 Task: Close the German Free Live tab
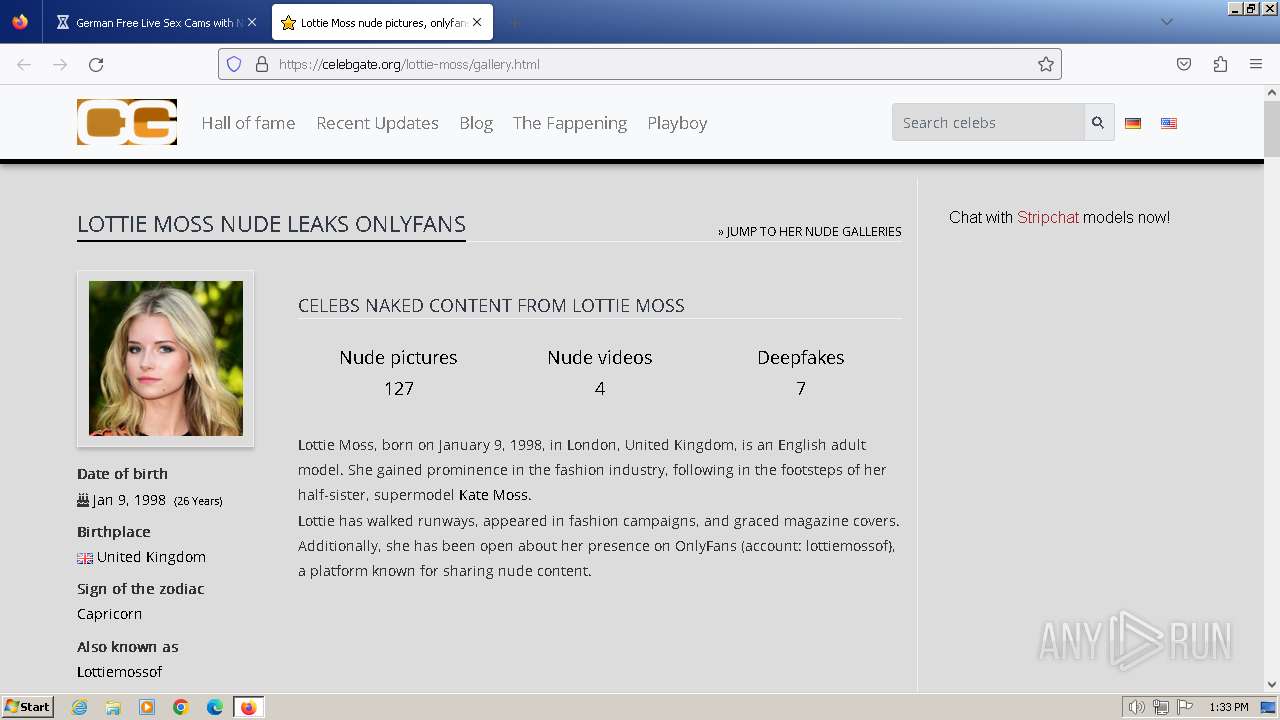[252, 22]
